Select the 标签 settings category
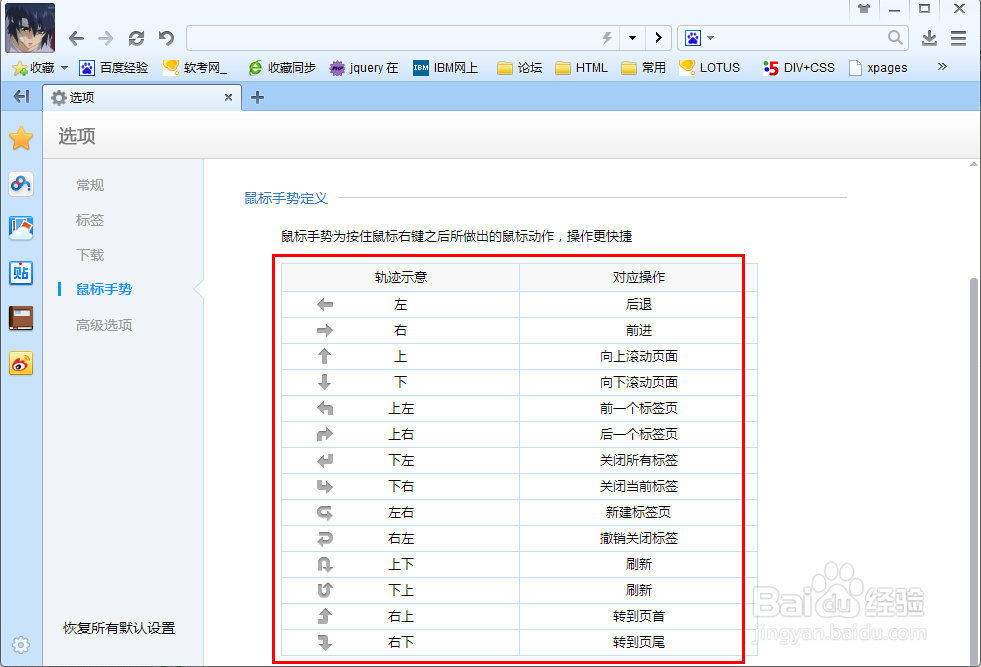 point(90,220)
